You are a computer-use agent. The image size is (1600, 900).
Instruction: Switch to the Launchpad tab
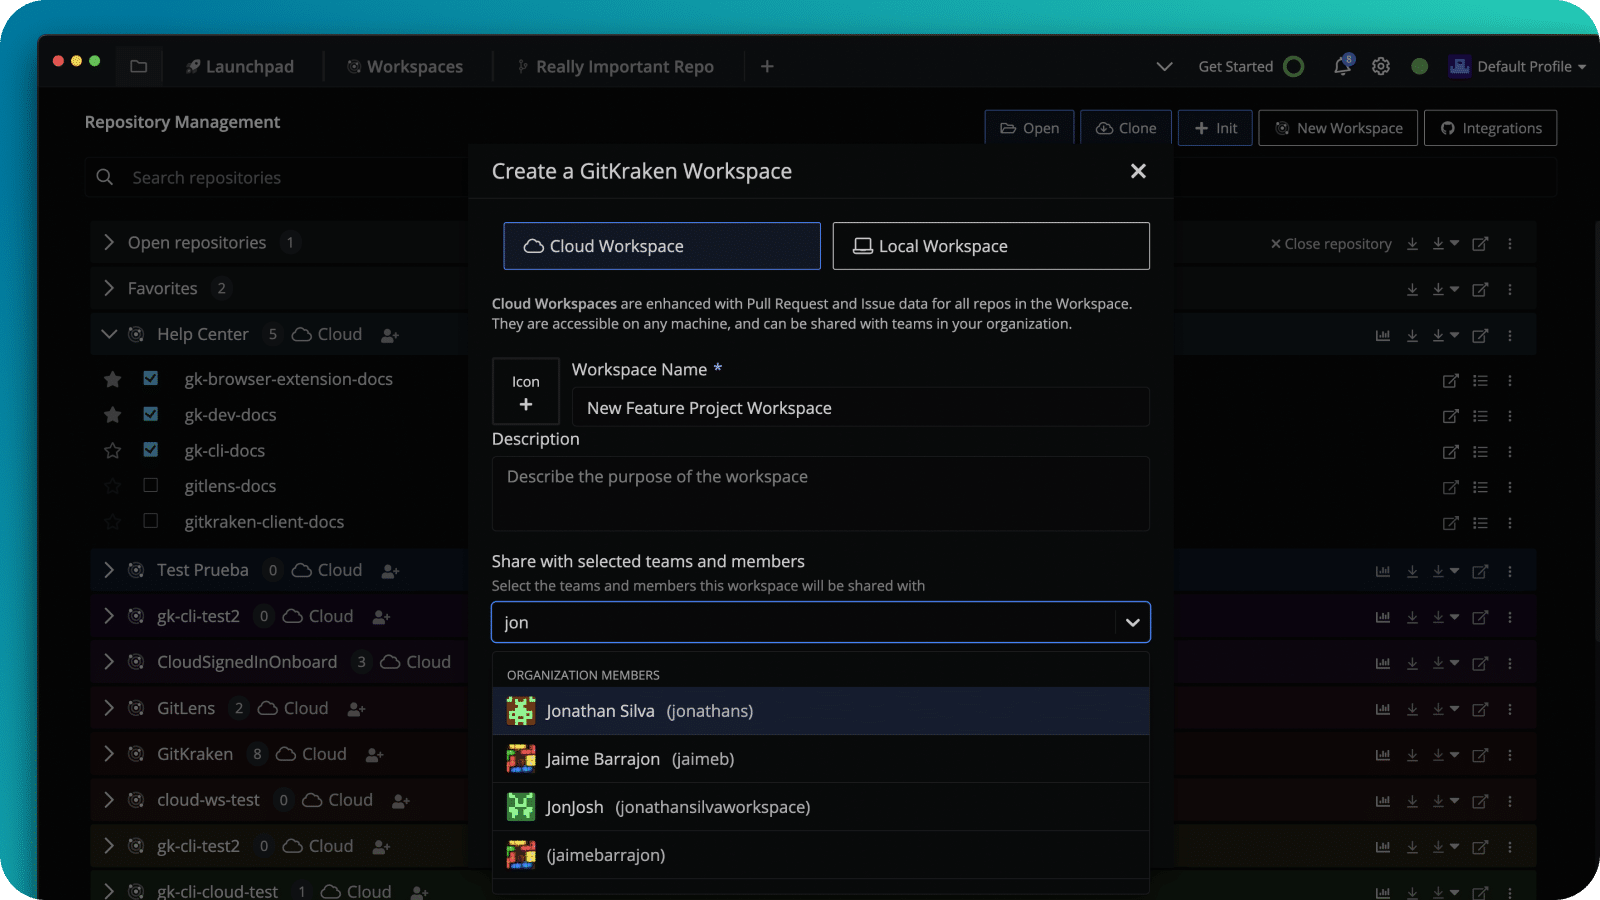[x=240, y=66]
